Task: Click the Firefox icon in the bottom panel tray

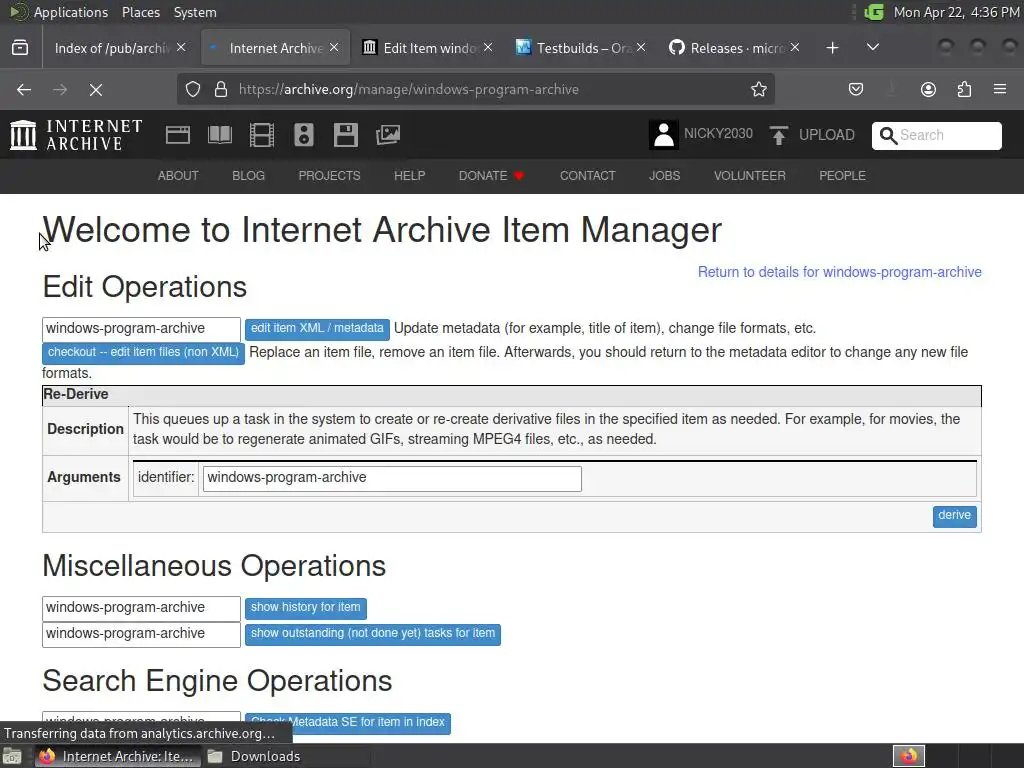Action: (908, 756)
